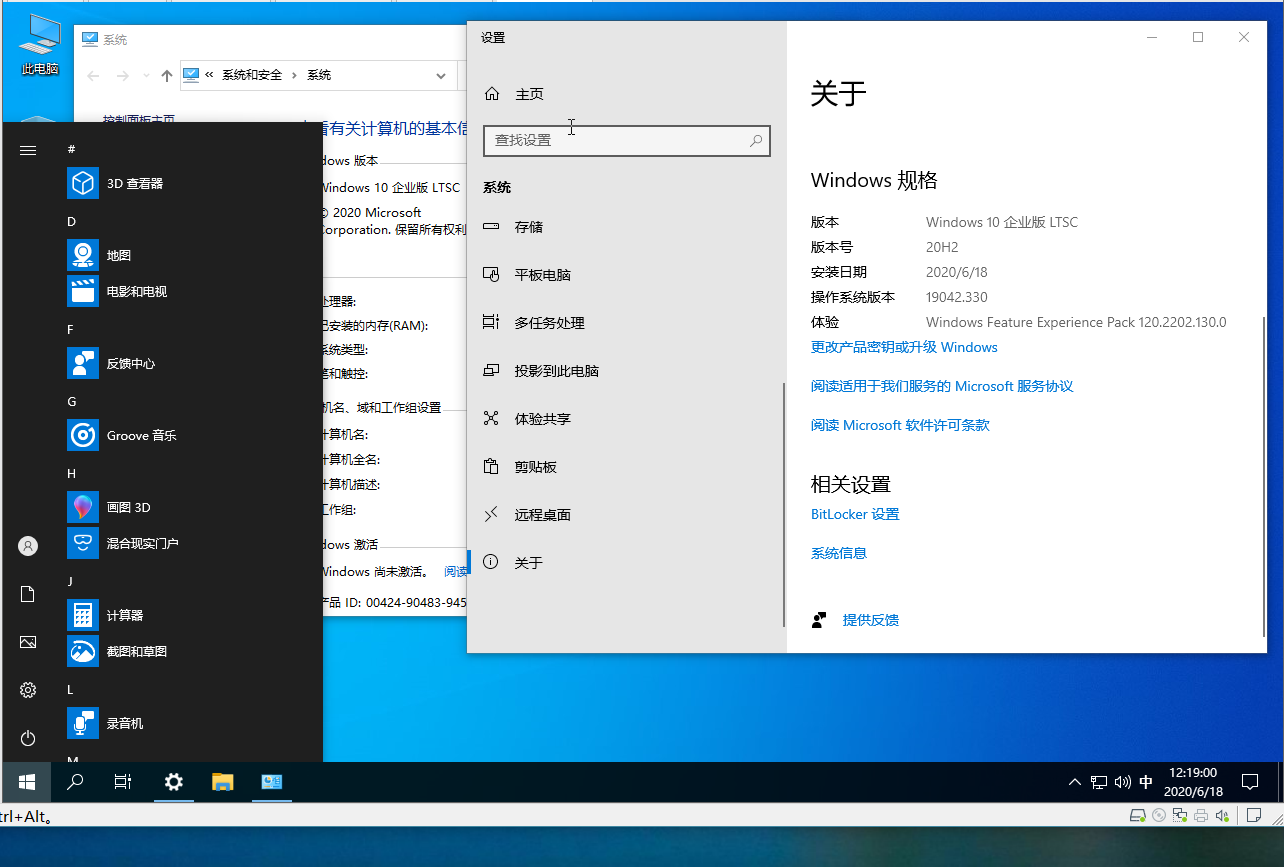This screenshot has height=867, width=1284.
Task: Click 系统和安全 breadcrumb in address bar
Action: coord(252,76)
